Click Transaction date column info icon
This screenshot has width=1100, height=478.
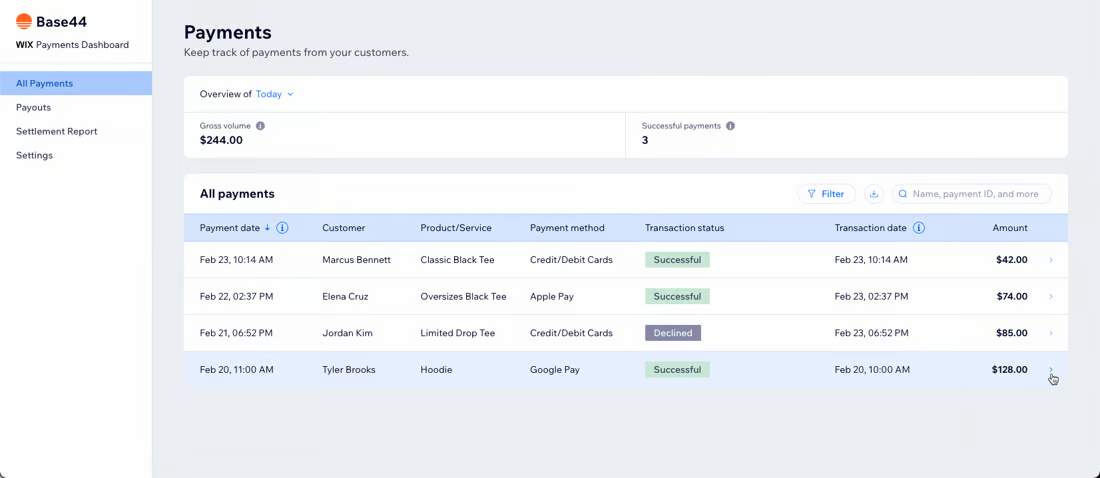pos(919,228)
